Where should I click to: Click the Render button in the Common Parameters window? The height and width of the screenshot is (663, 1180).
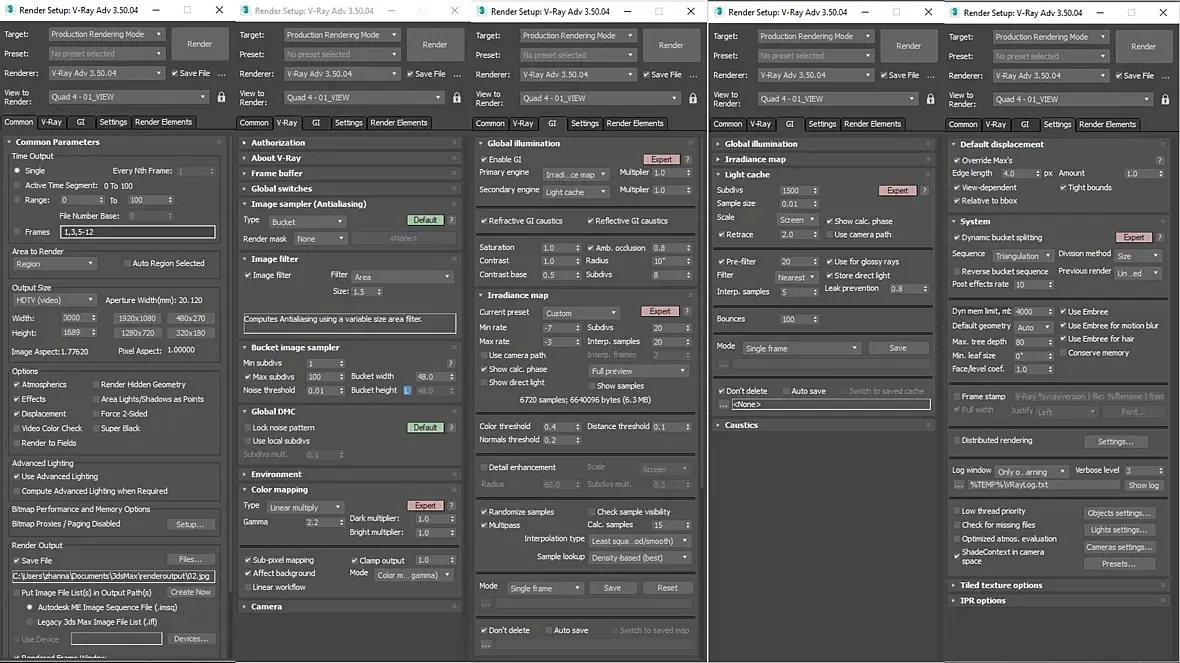[x=199, y=44]
